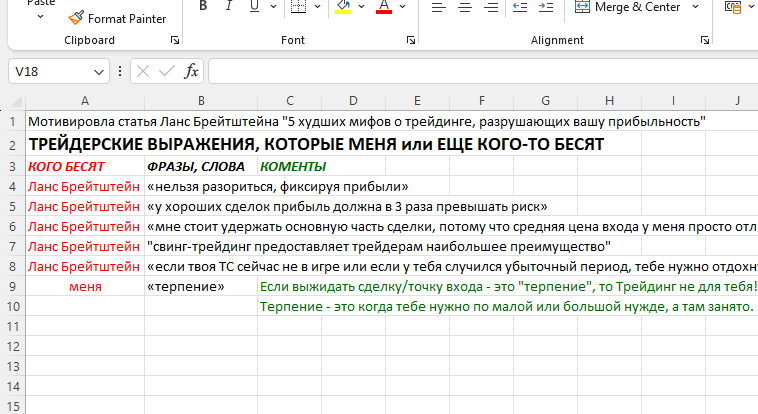758x414 pixels.
Task: Click 'Ланс Брейтштейн' in row 4
Action: [x=85, y=186]
